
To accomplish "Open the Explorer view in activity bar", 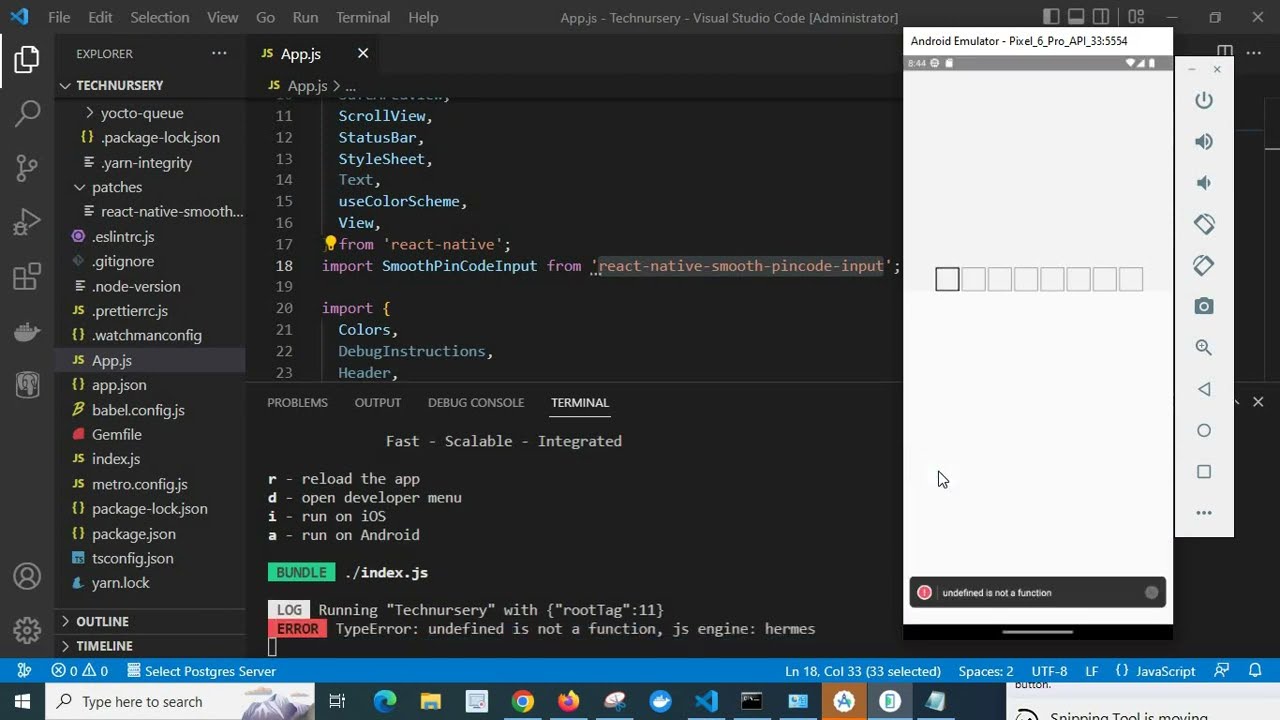I will point(27,59).
